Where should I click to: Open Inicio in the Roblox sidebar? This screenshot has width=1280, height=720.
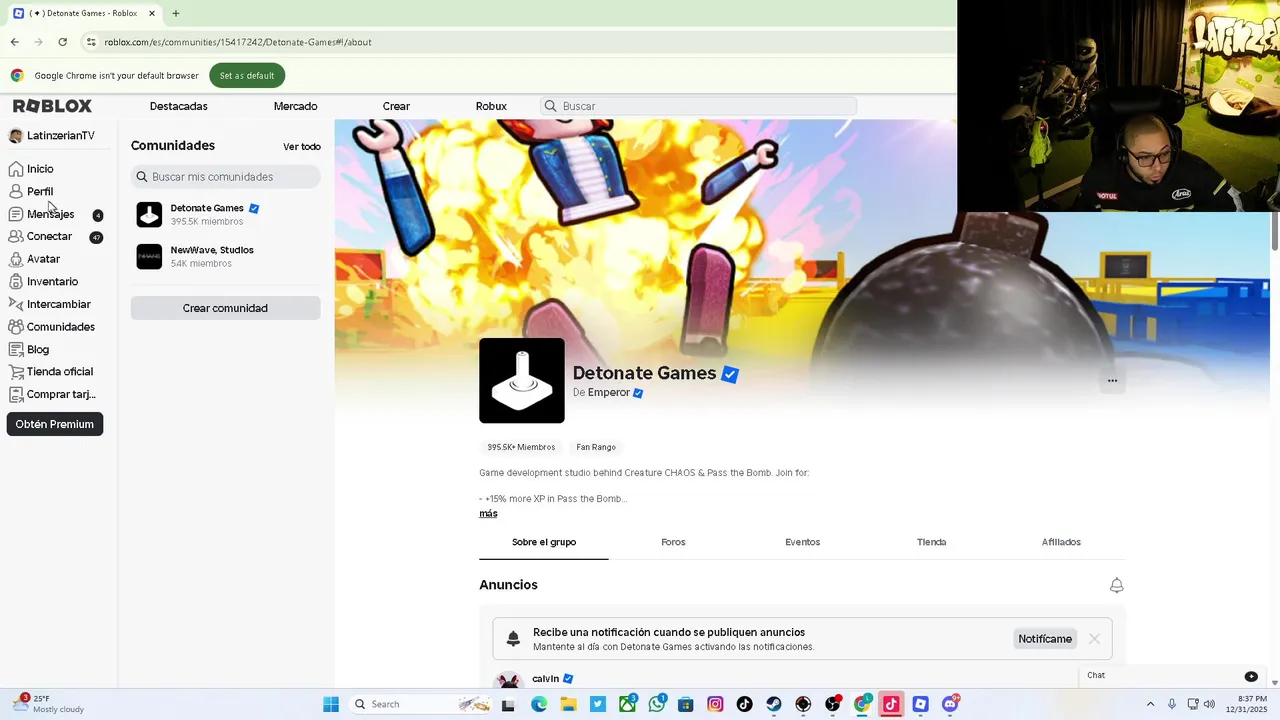coord(31,169)
